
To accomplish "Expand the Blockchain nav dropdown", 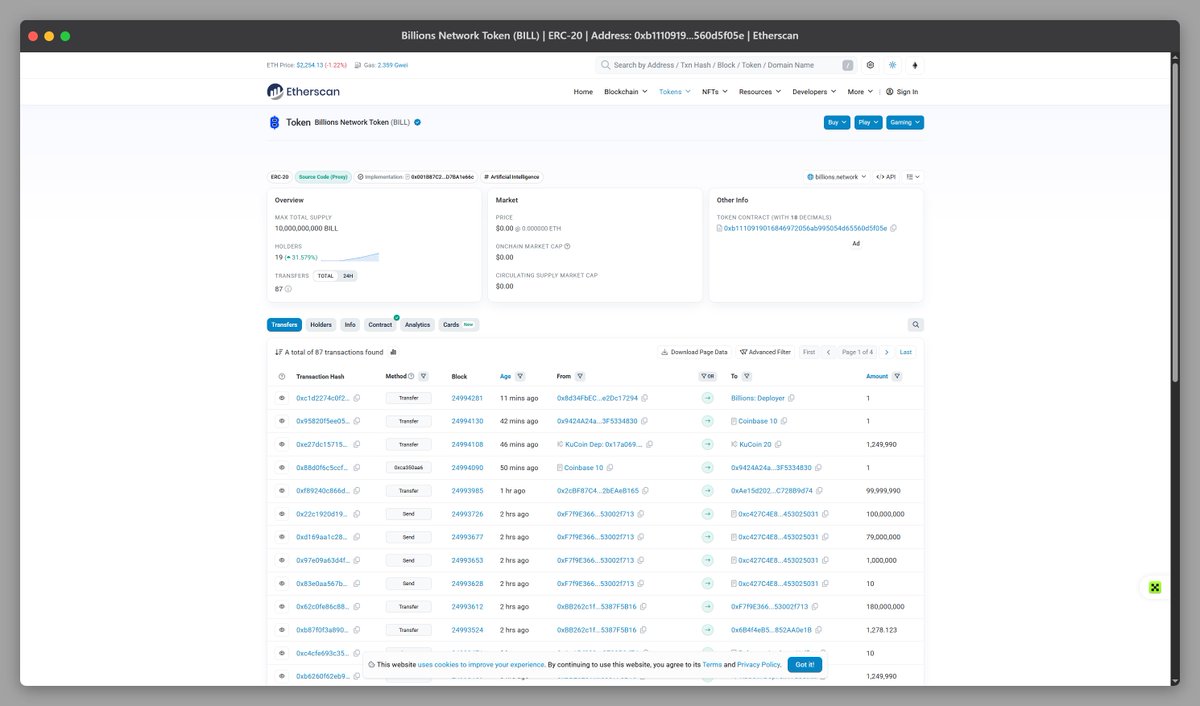I will 624,92.
